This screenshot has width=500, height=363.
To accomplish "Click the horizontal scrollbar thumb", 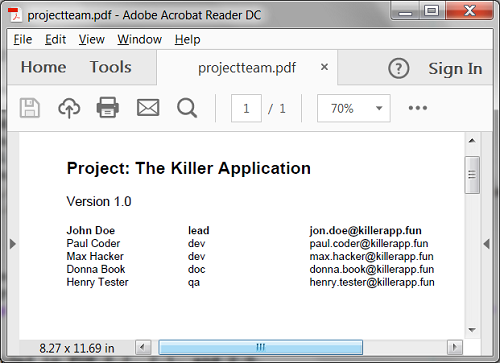I will coord(261,348).
